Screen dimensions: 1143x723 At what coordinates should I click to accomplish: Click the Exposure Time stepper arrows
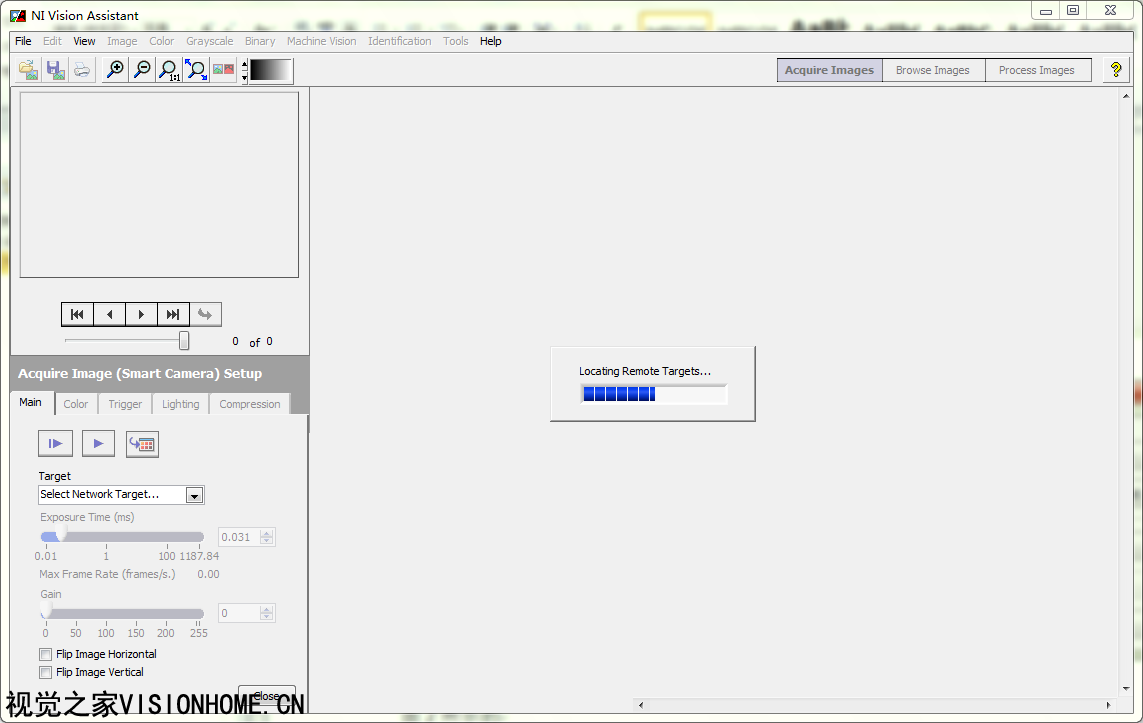tap(267, 537)
